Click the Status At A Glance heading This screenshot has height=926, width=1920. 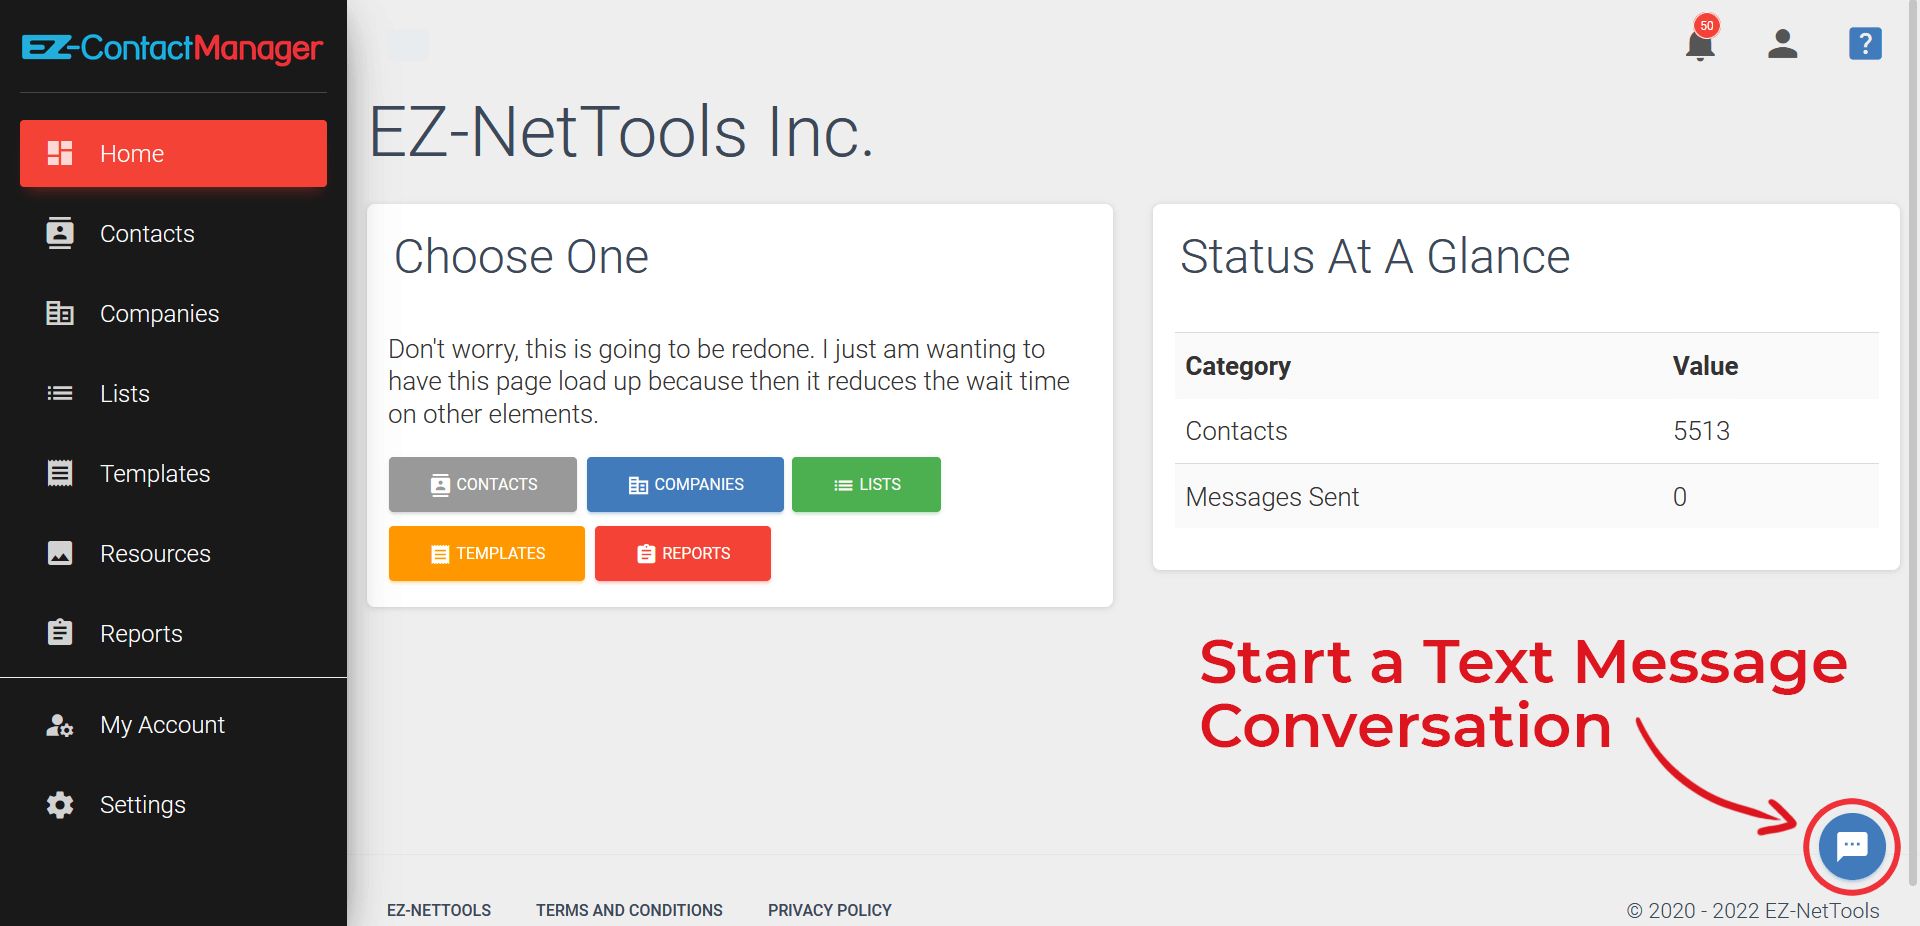[x=1375, y=256]
